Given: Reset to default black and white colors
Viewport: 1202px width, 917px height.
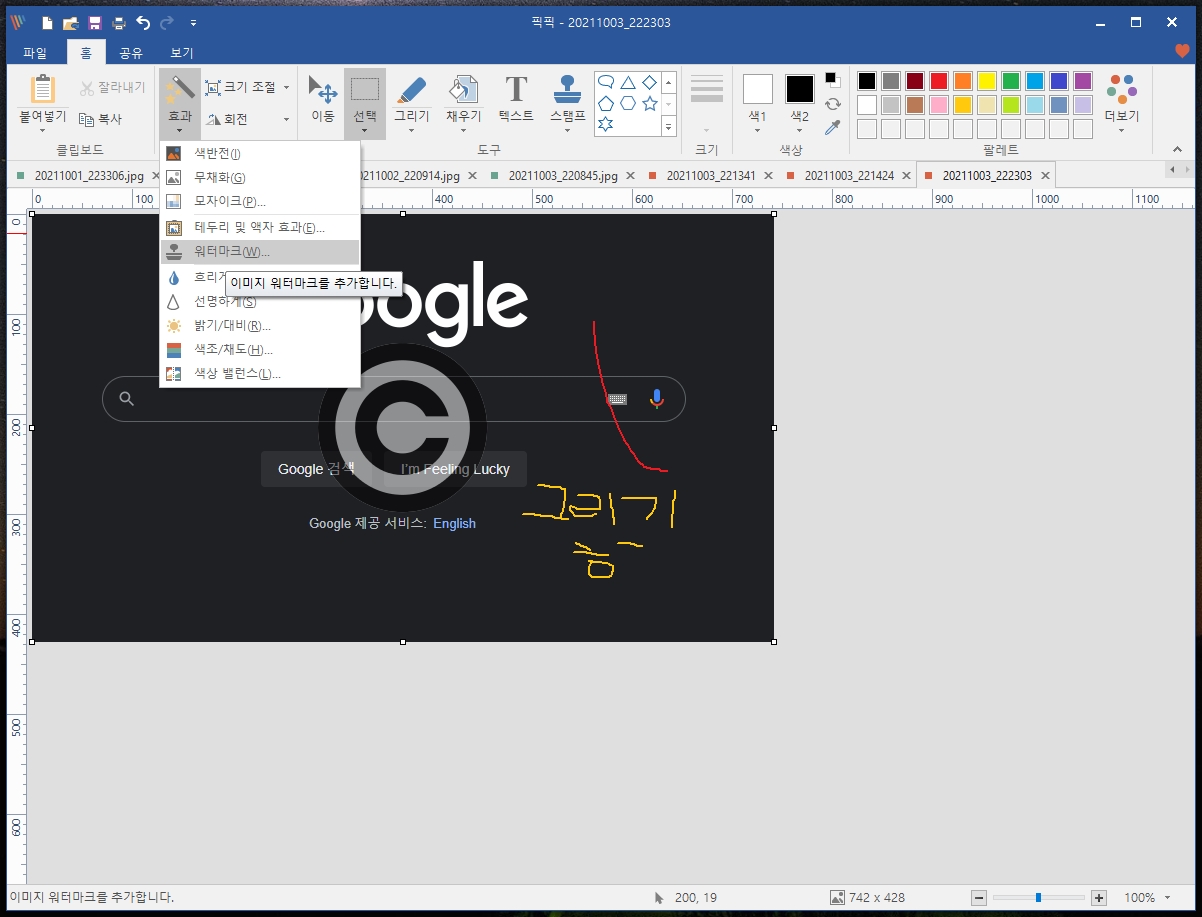Looking at the screenshot, I should (x=832, y=80).
